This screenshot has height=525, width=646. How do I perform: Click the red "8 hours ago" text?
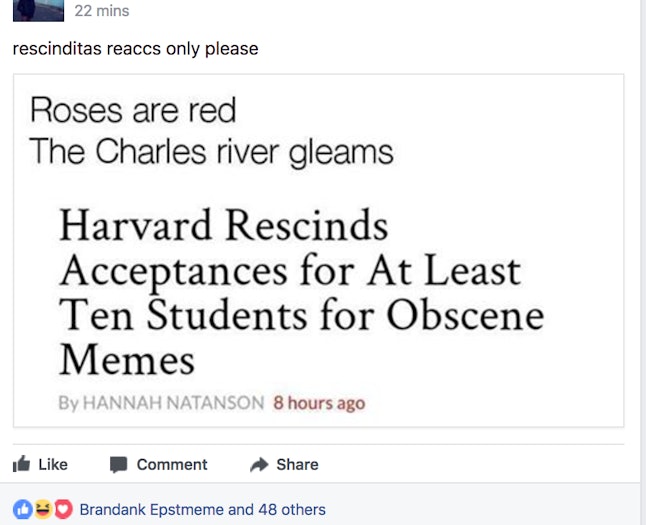[319, 404]
